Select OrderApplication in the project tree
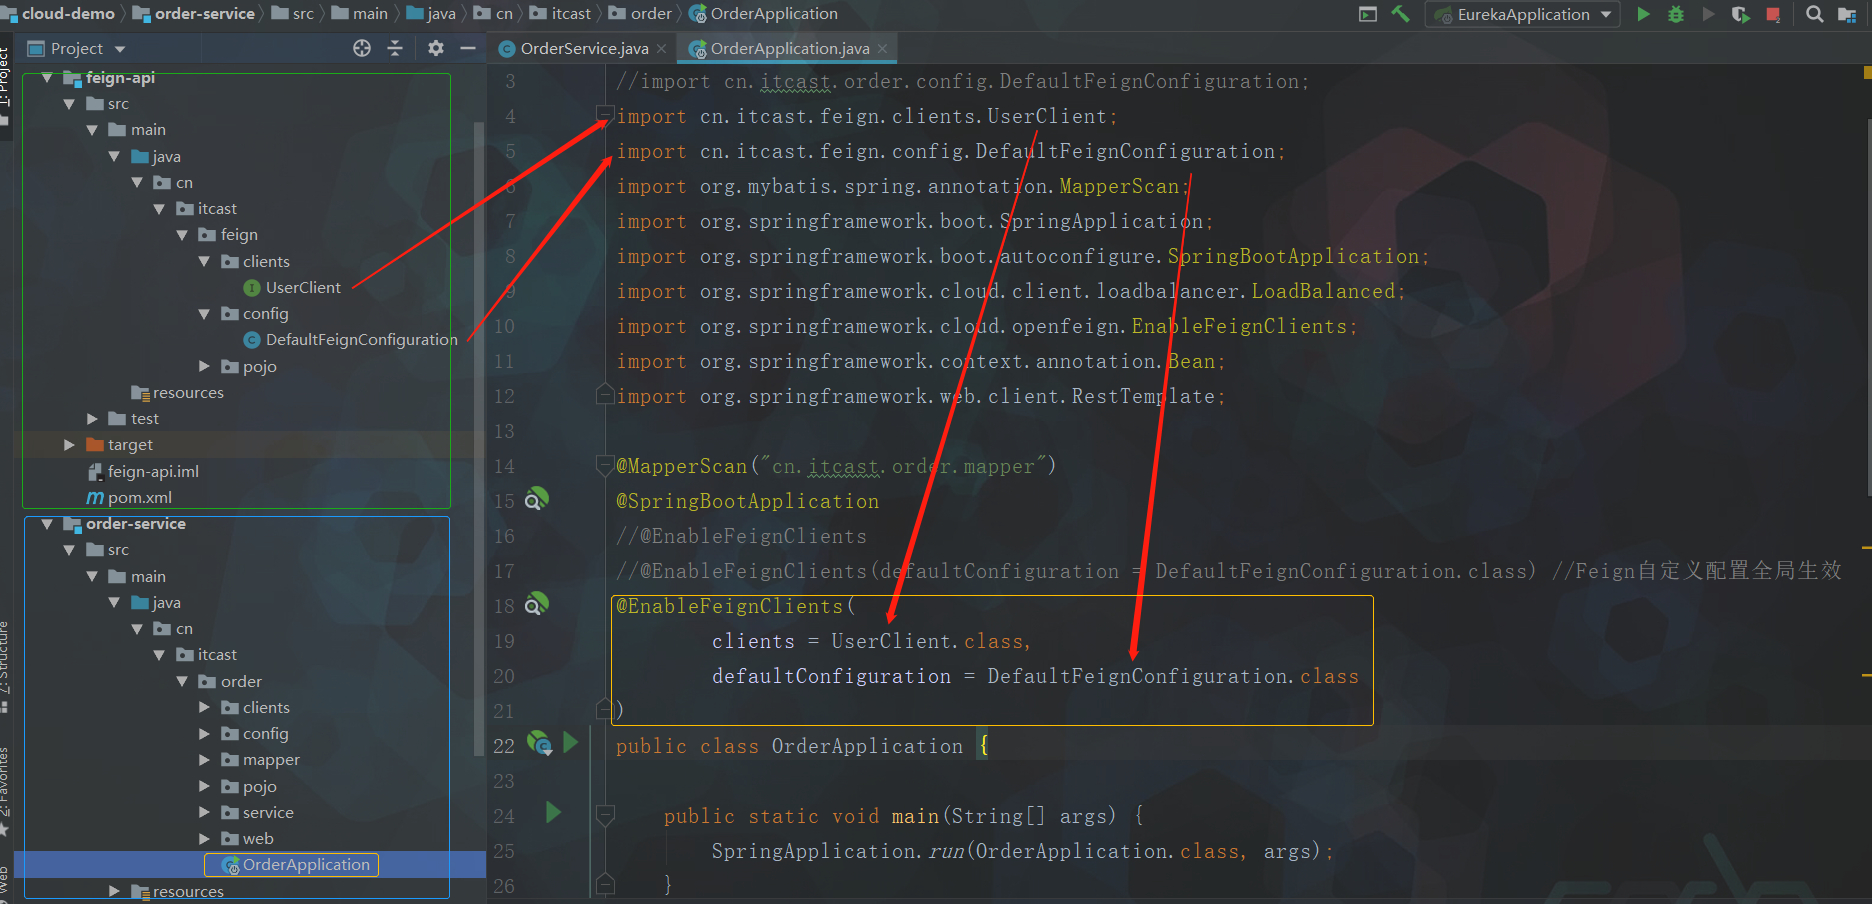Image resolution: width=1872 pixels, height=904 pixels. click(306, 864)
